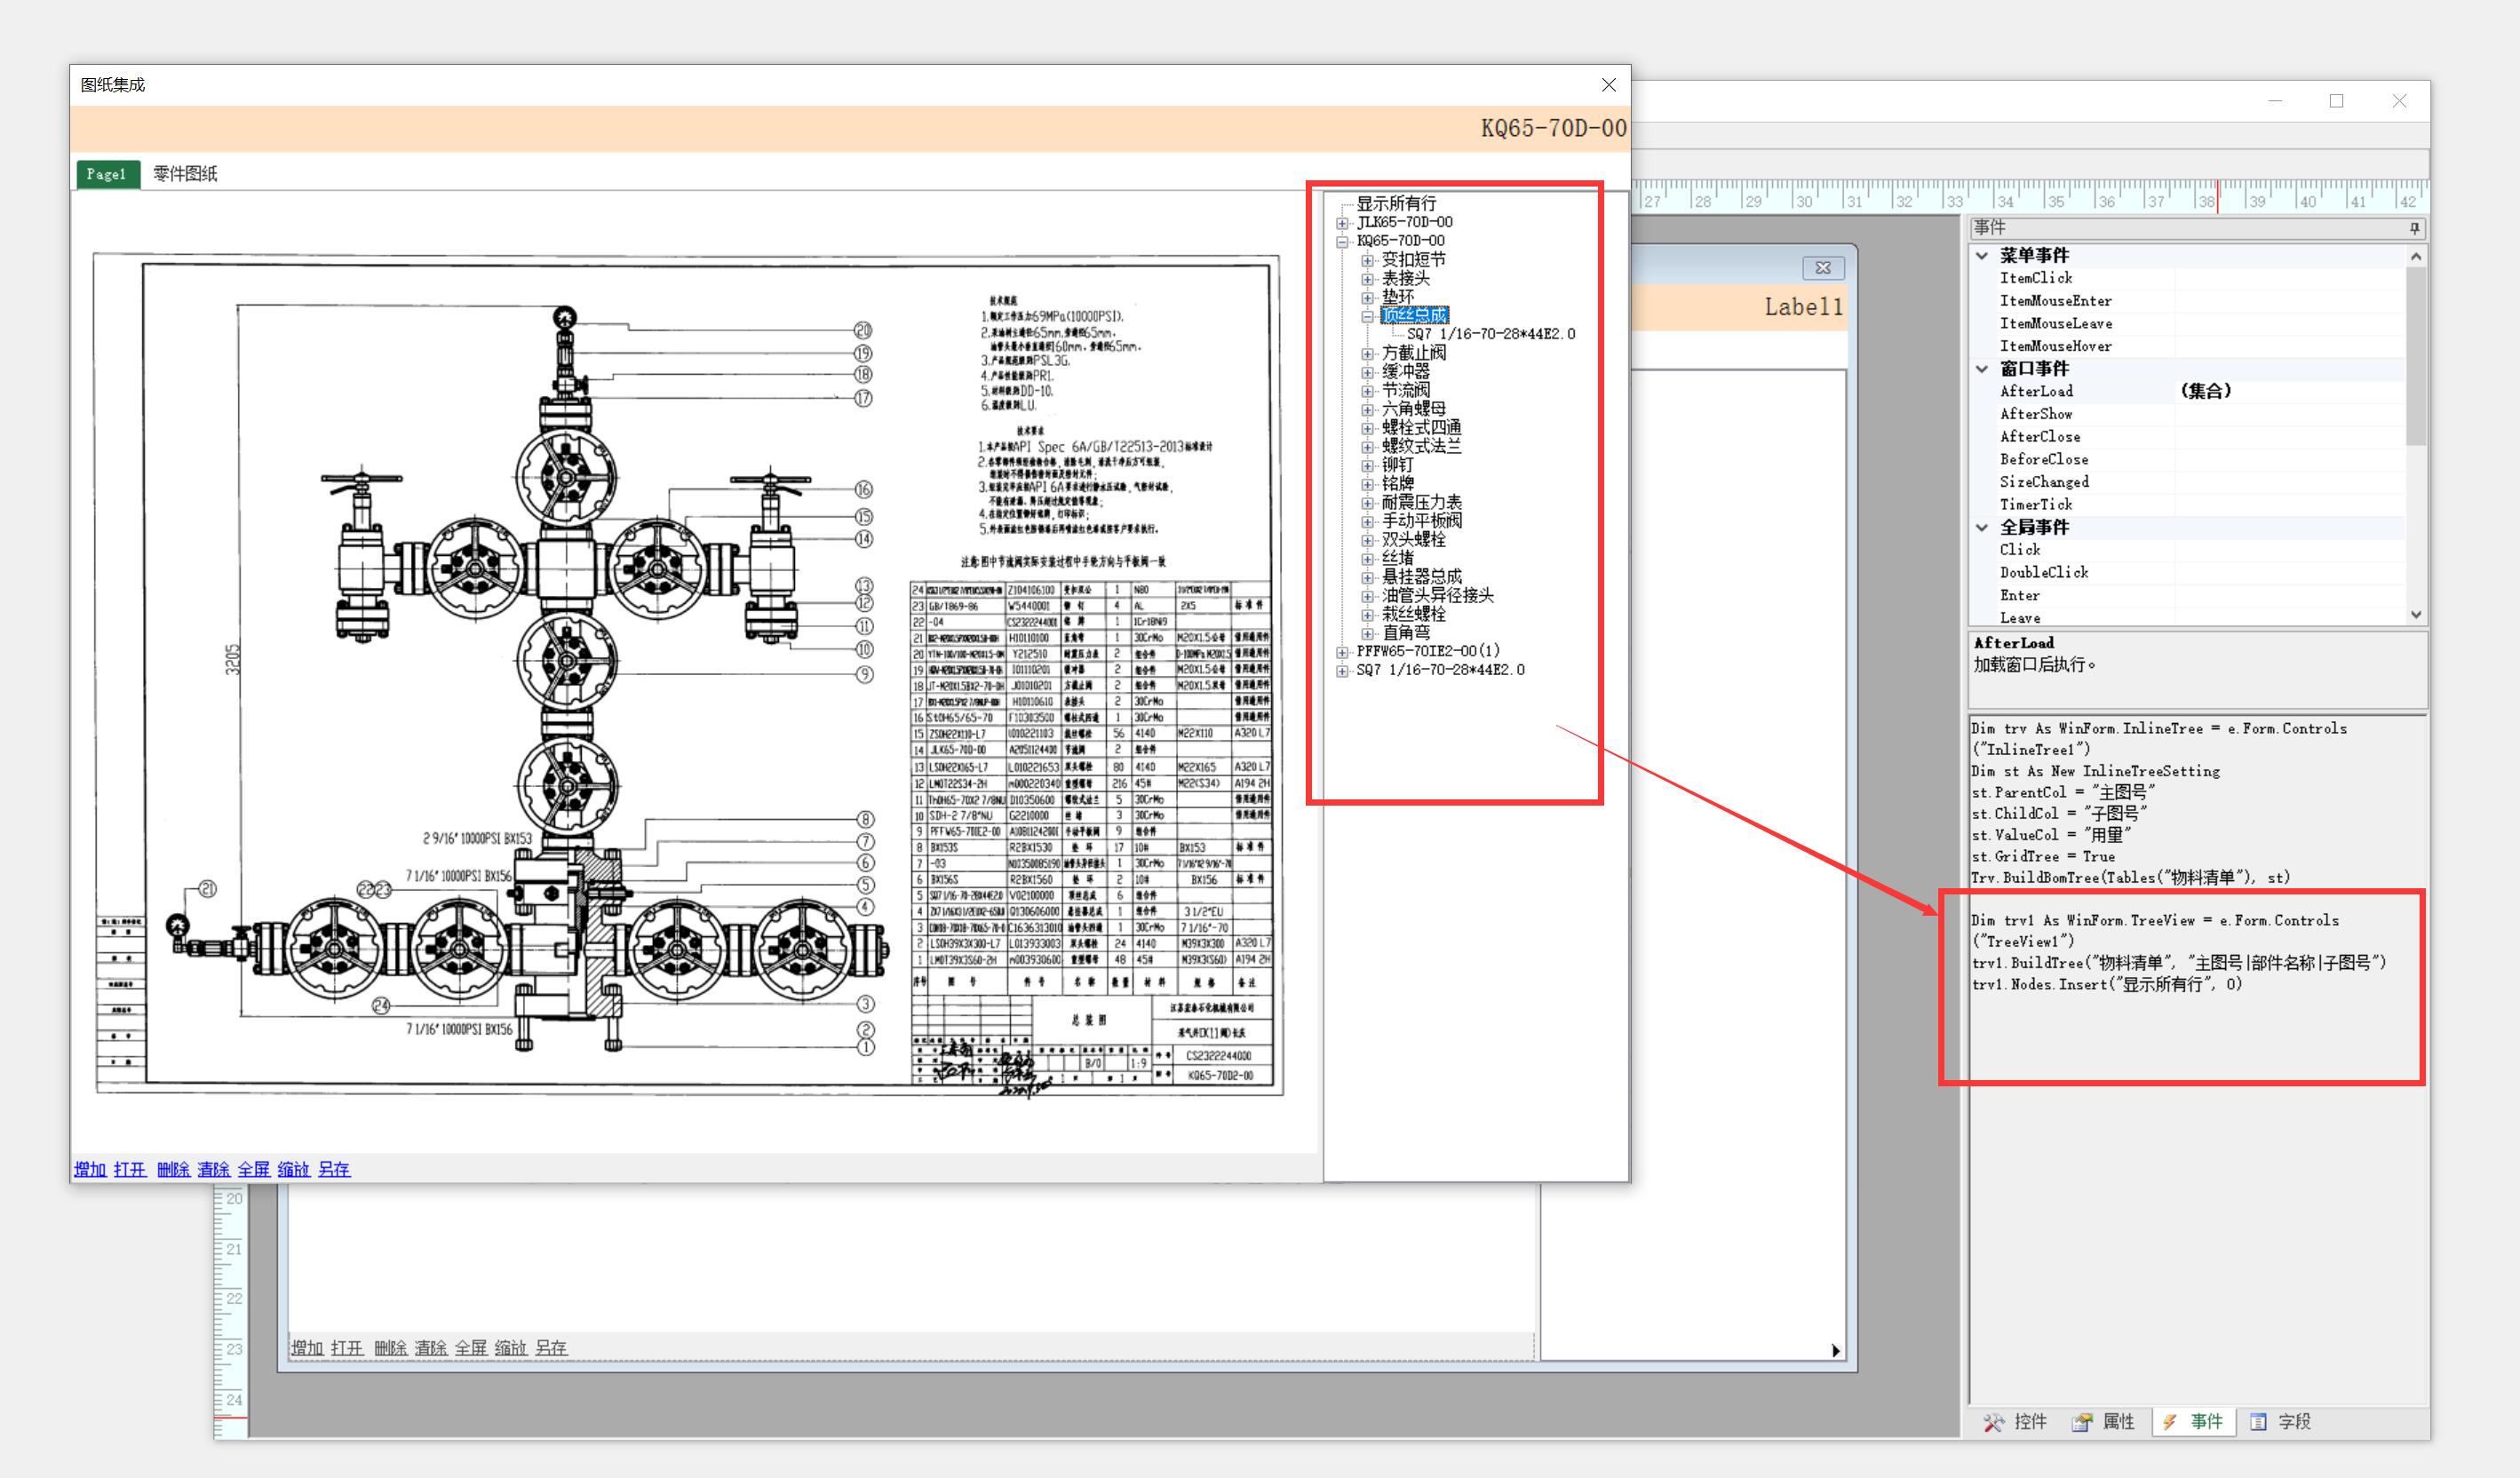Viewport: 2520px width, 1478px height.
Task: Click 另存 link in background designer form
Action: [x=551, y=1348]
